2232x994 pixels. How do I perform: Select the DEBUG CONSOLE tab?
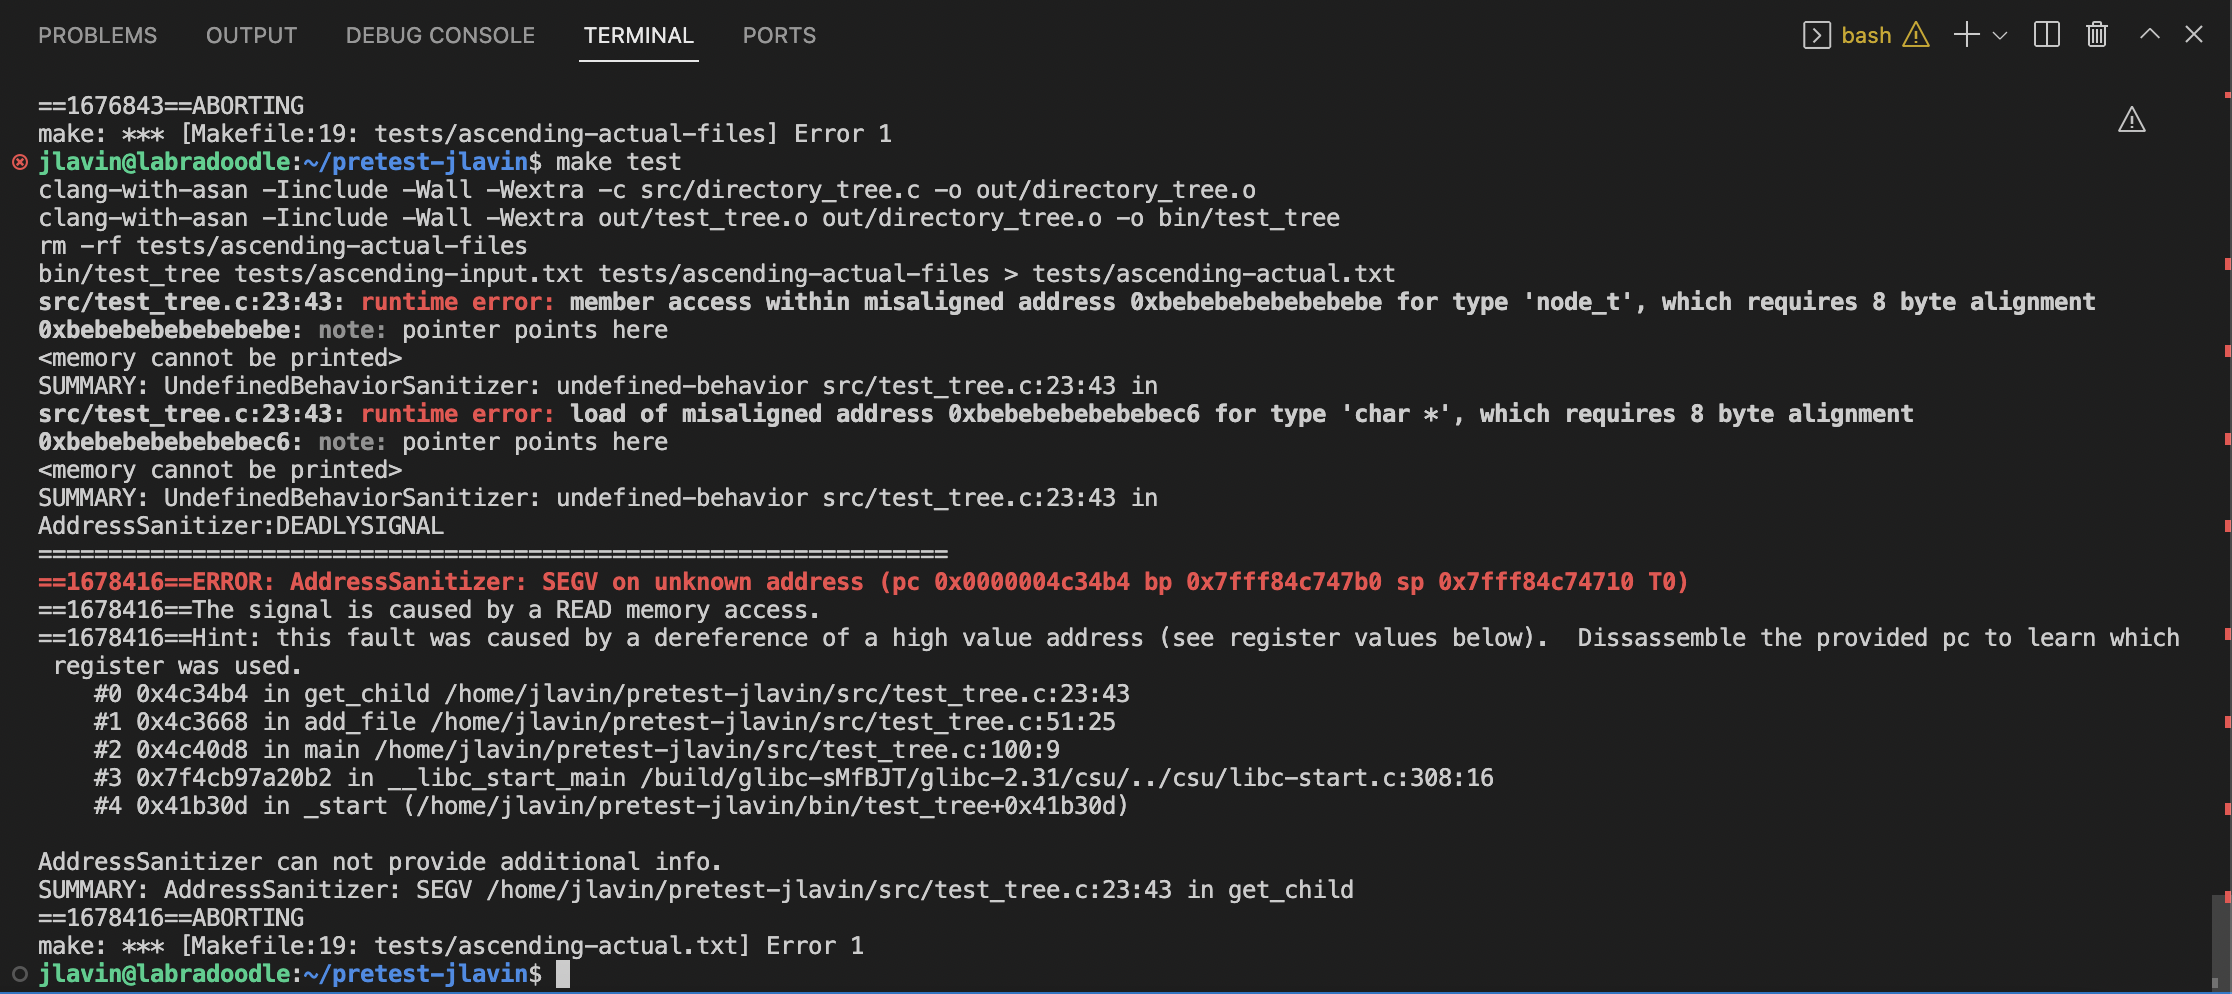coord(440,35)
